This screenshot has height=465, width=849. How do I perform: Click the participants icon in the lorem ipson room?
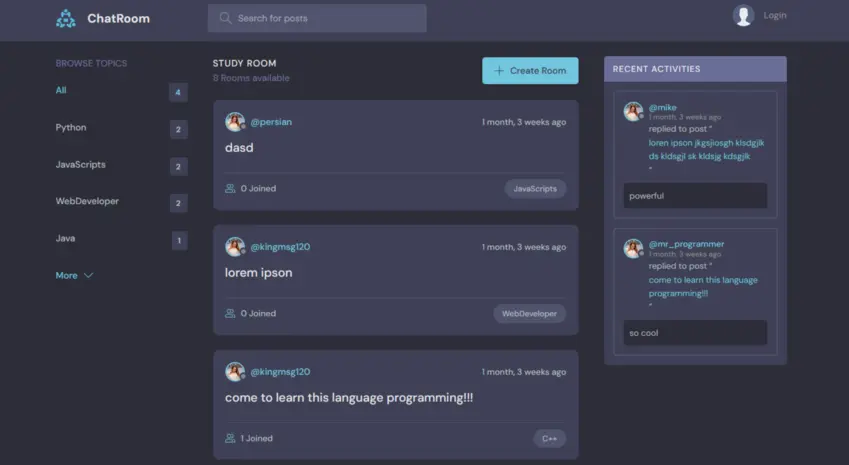pos(230,313)
